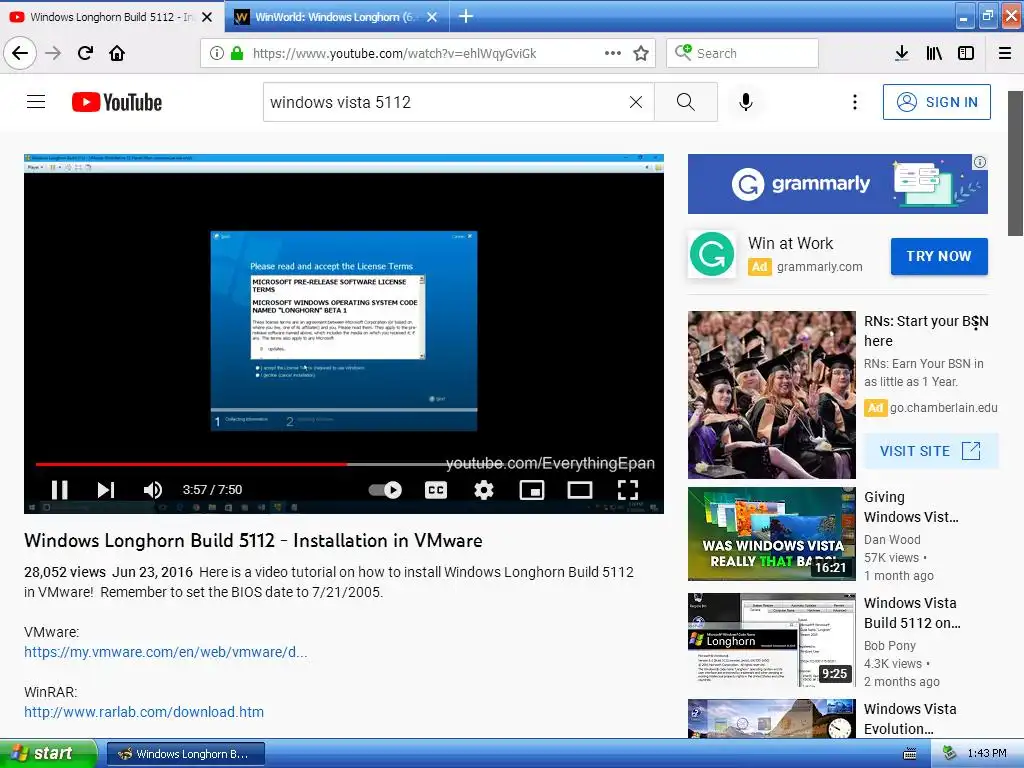Open the YouTube guide hamburger menu
1024x768 pixels.
[x=36, y=102]
